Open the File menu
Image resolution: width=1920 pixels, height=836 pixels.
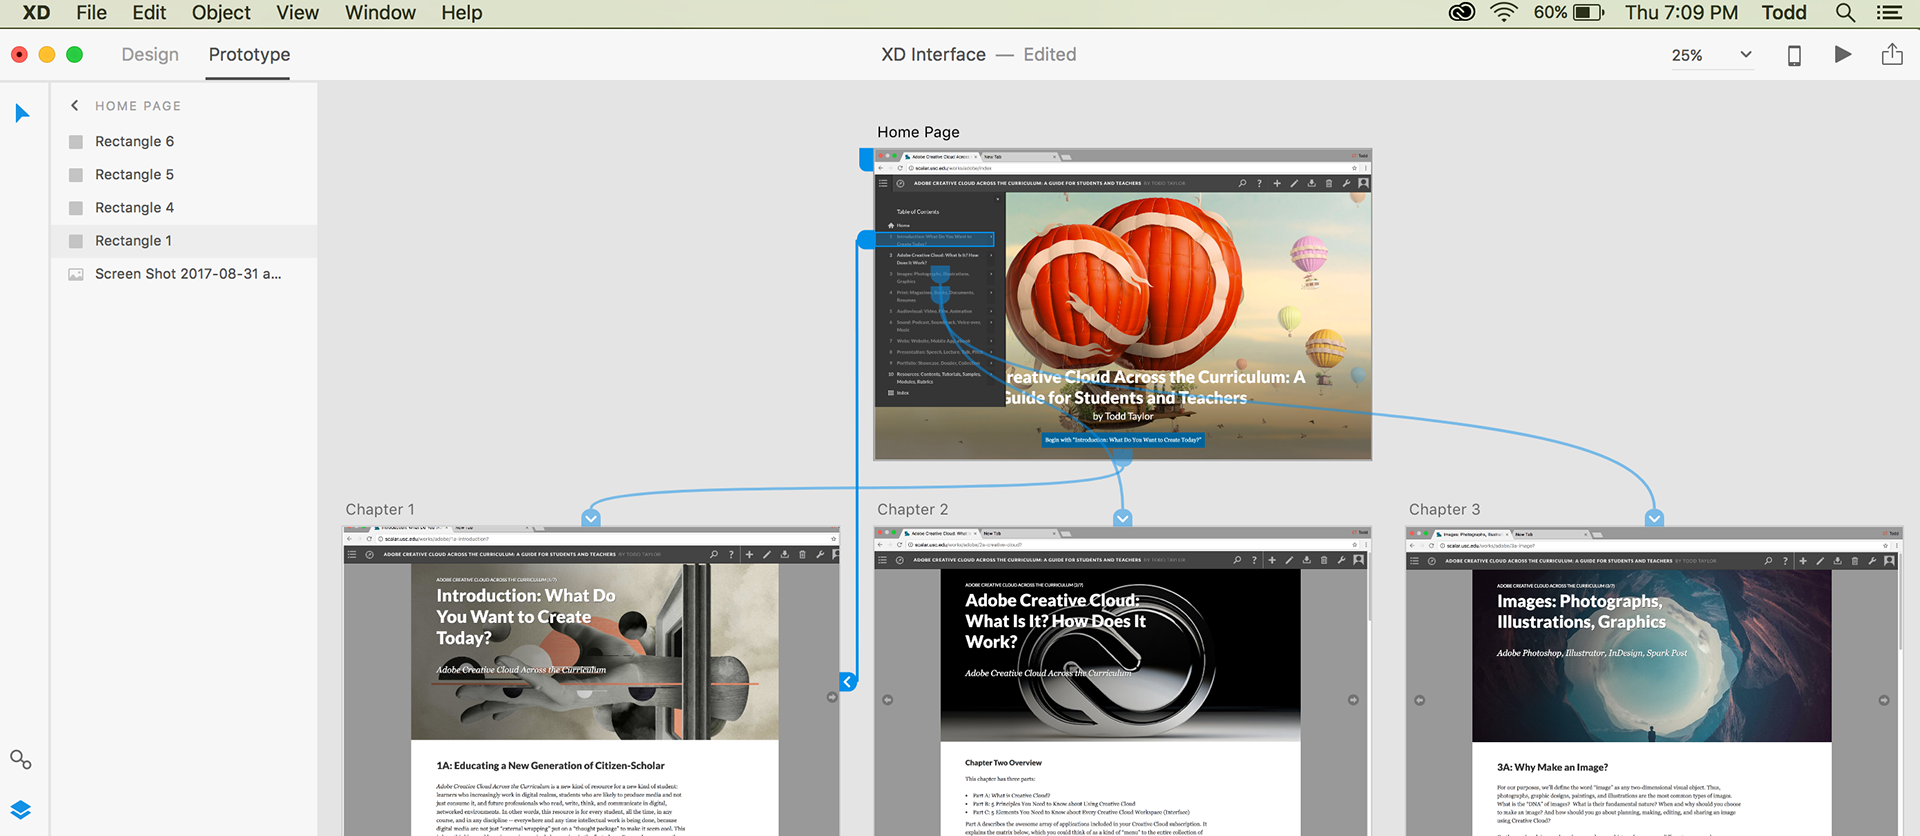(x=91, y=13)
